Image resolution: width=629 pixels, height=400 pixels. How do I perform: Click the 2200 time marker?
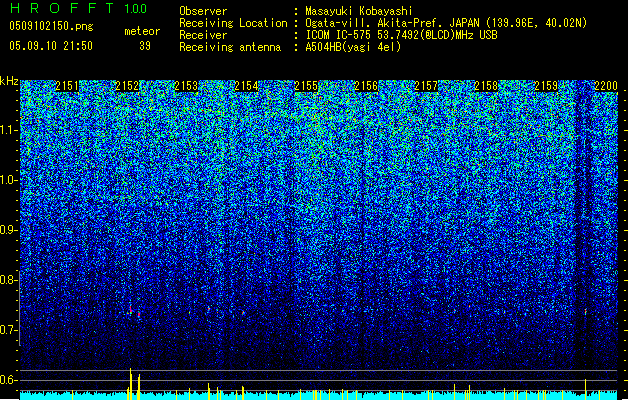pos(606,86)
